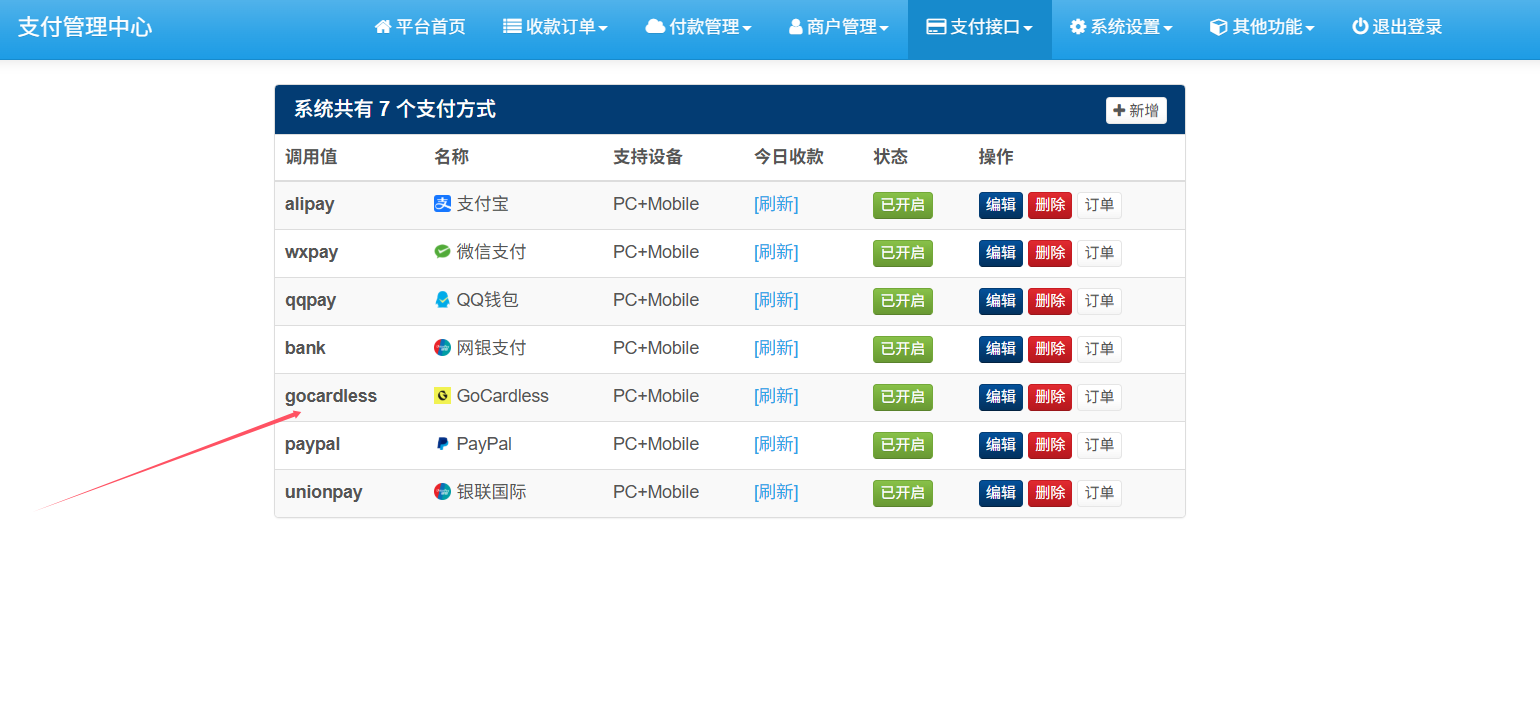Open the 支付接口 menu
The image size is (1540, 725).
pyautogui.click(x=979, y=27)
